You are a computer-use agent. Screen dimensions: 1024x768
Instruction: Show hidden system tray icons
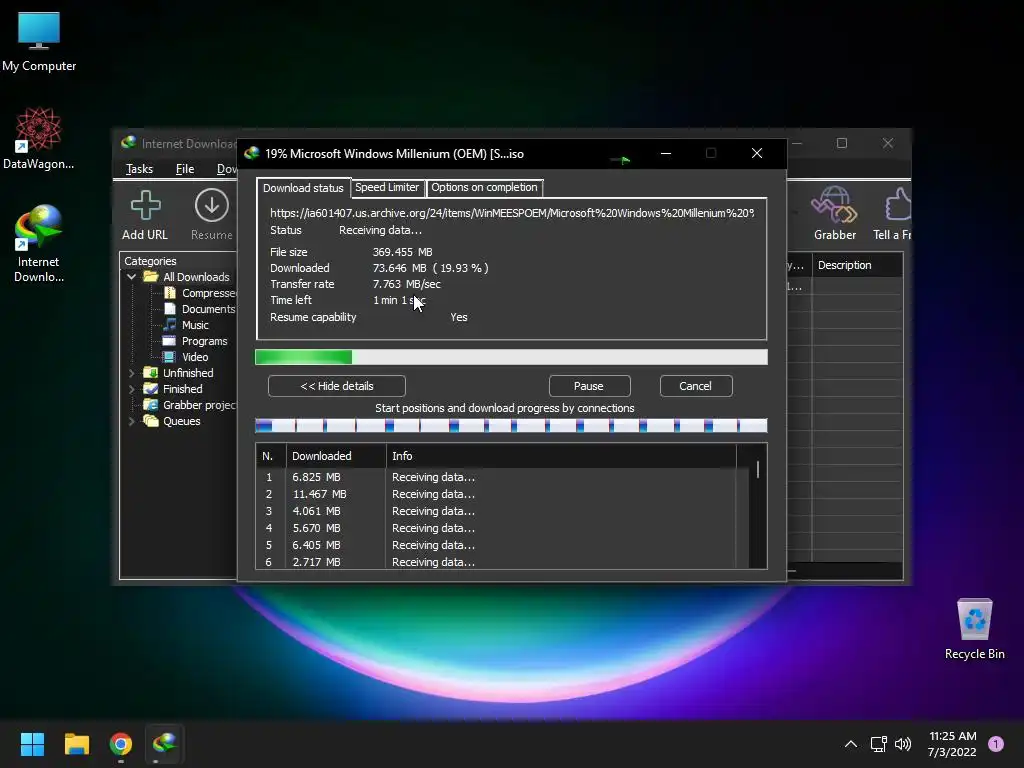[x=850, y=744]
